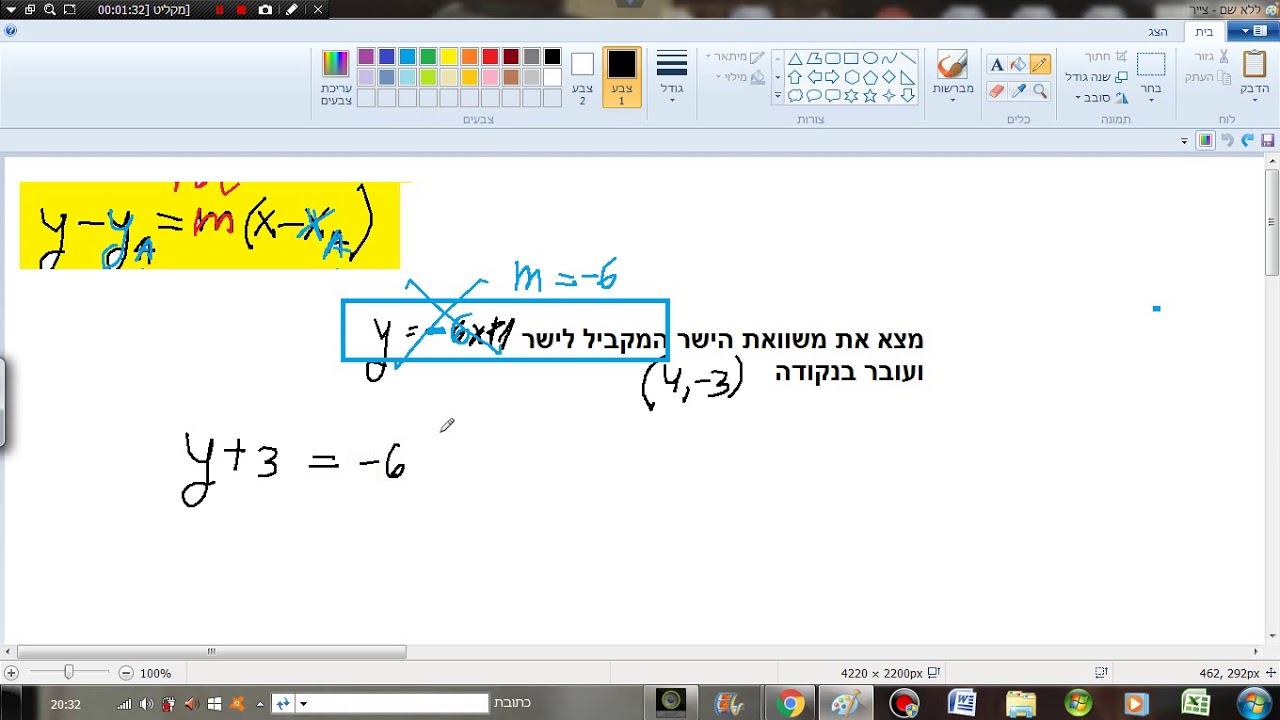Open the Select (בחר) dropdown arrow

pyautogui.click(x=1151, y=99)
